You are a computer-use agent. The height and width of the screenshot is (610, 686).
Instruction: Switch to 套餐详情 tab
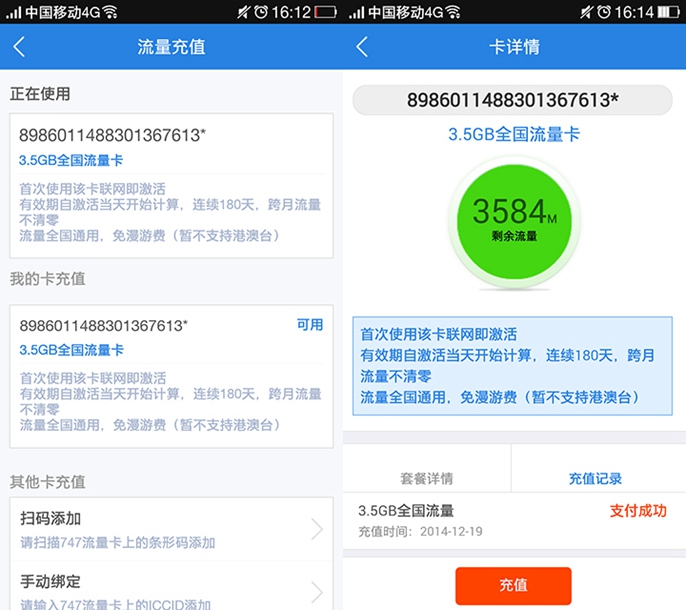click(x=427, y=478)
